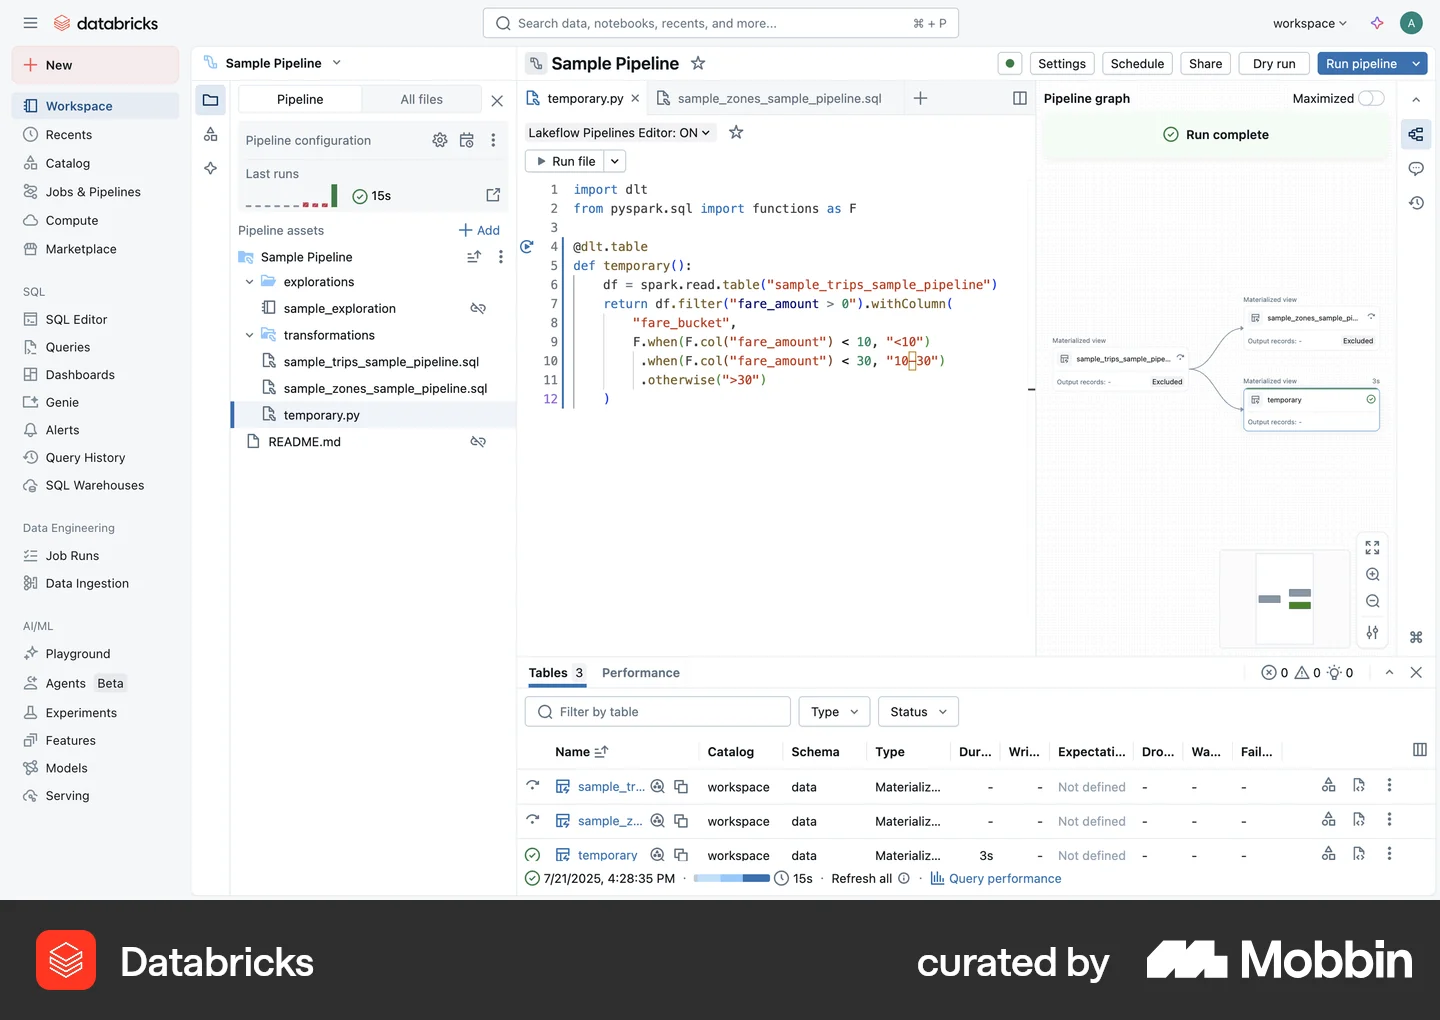Screen dimensions: 1440x1020
Task: Toggle link icon on sample_exploration row
Action: (478, 309)
